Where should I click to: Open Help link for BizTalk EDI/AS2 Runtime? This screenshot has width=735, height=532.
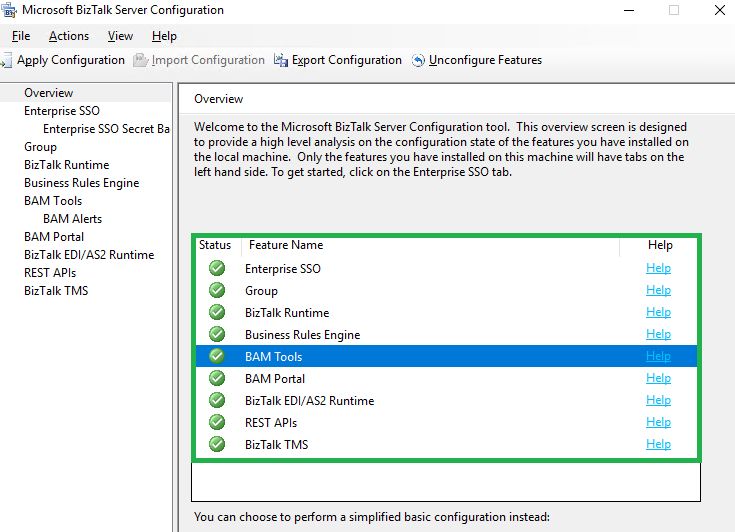click(x=658, y=400)
